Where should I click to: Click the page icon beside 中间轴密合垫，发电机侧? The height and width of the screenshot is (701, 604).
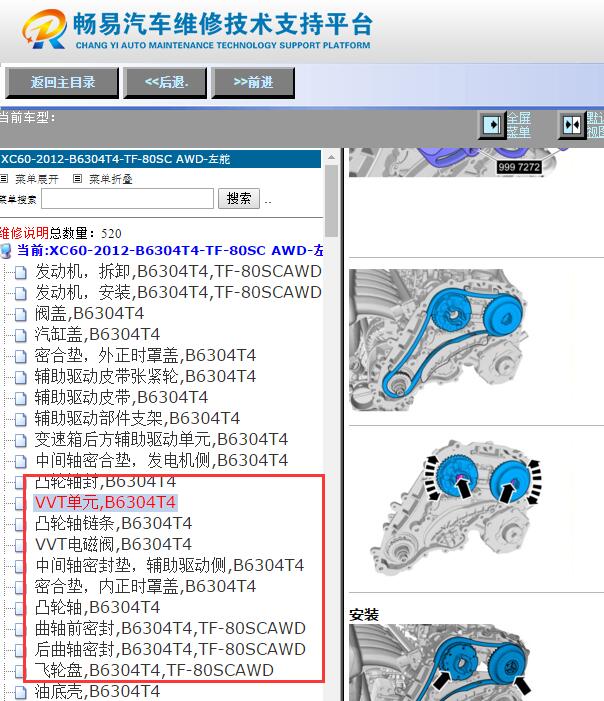coord(21,461)
